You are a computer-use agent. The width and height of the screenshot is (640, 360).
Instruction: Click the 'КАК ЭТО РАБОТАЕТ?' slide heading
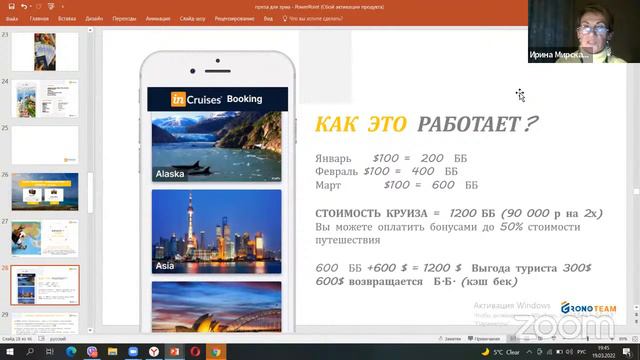click(x=427, y=124)
